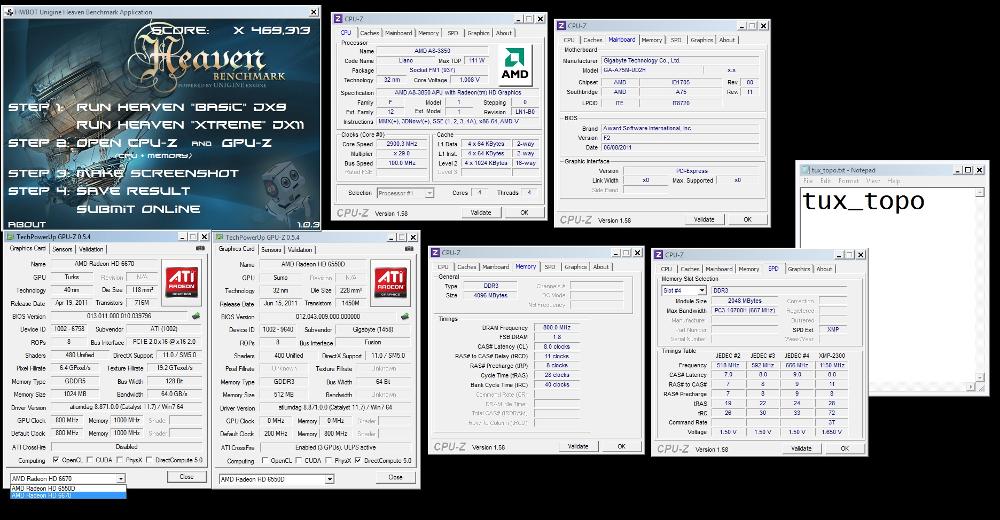Choose the highlighted AMD Radeon HD 6670 list entry
Screen dimensions: 1000x520
(68, 495)
